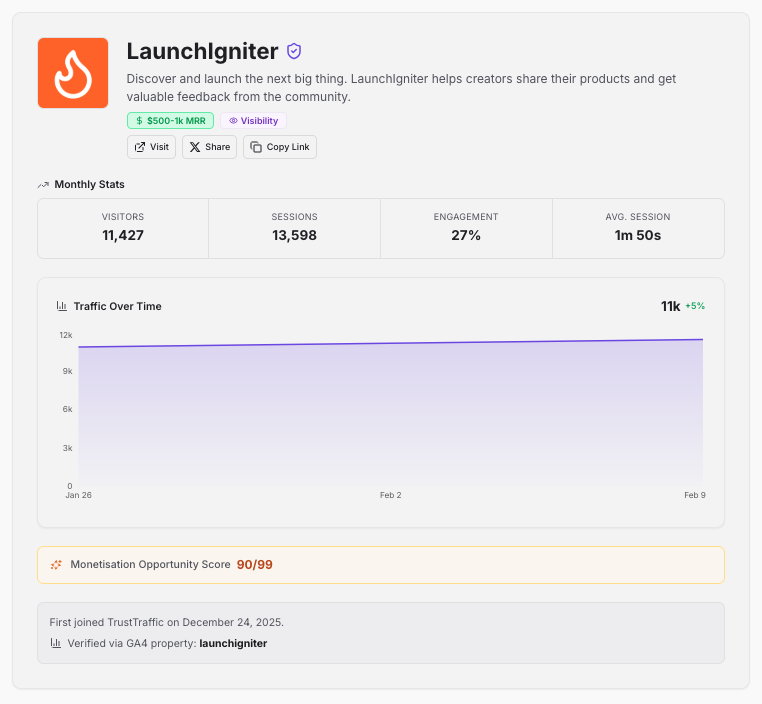Click the 3k y-axis label
Viewport: 762px width, 704px height.
68,448
